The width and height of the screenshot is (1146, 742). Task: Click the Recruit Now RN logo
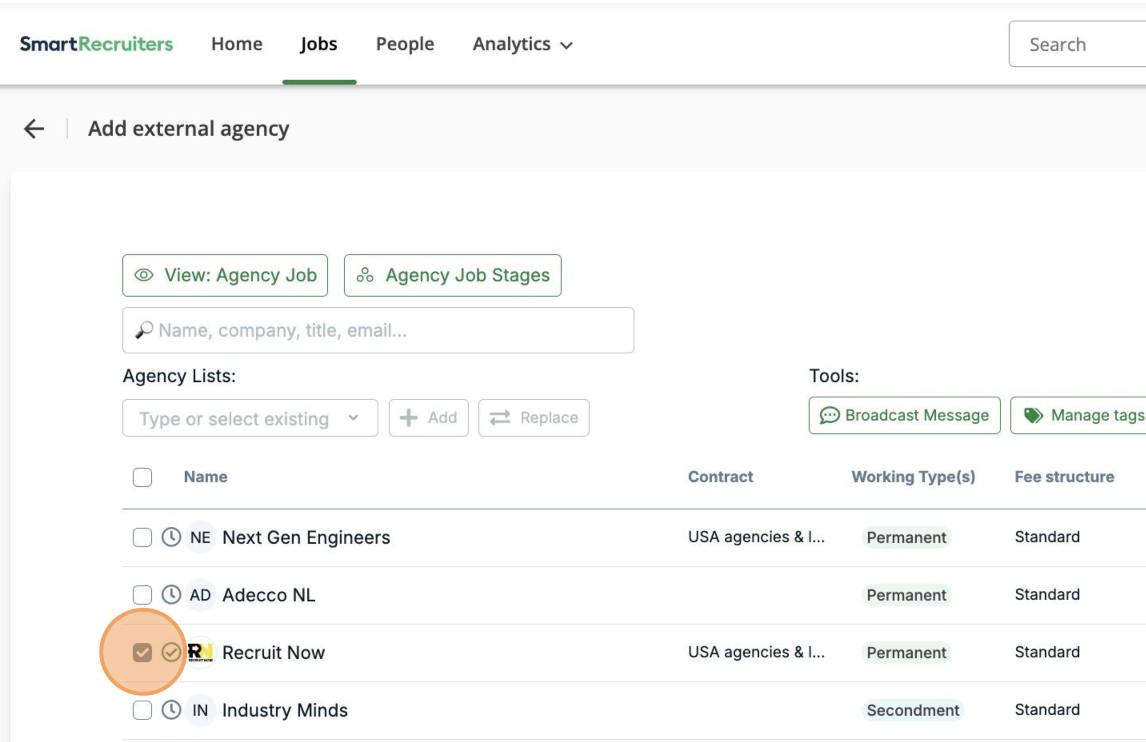click(200, 652)
